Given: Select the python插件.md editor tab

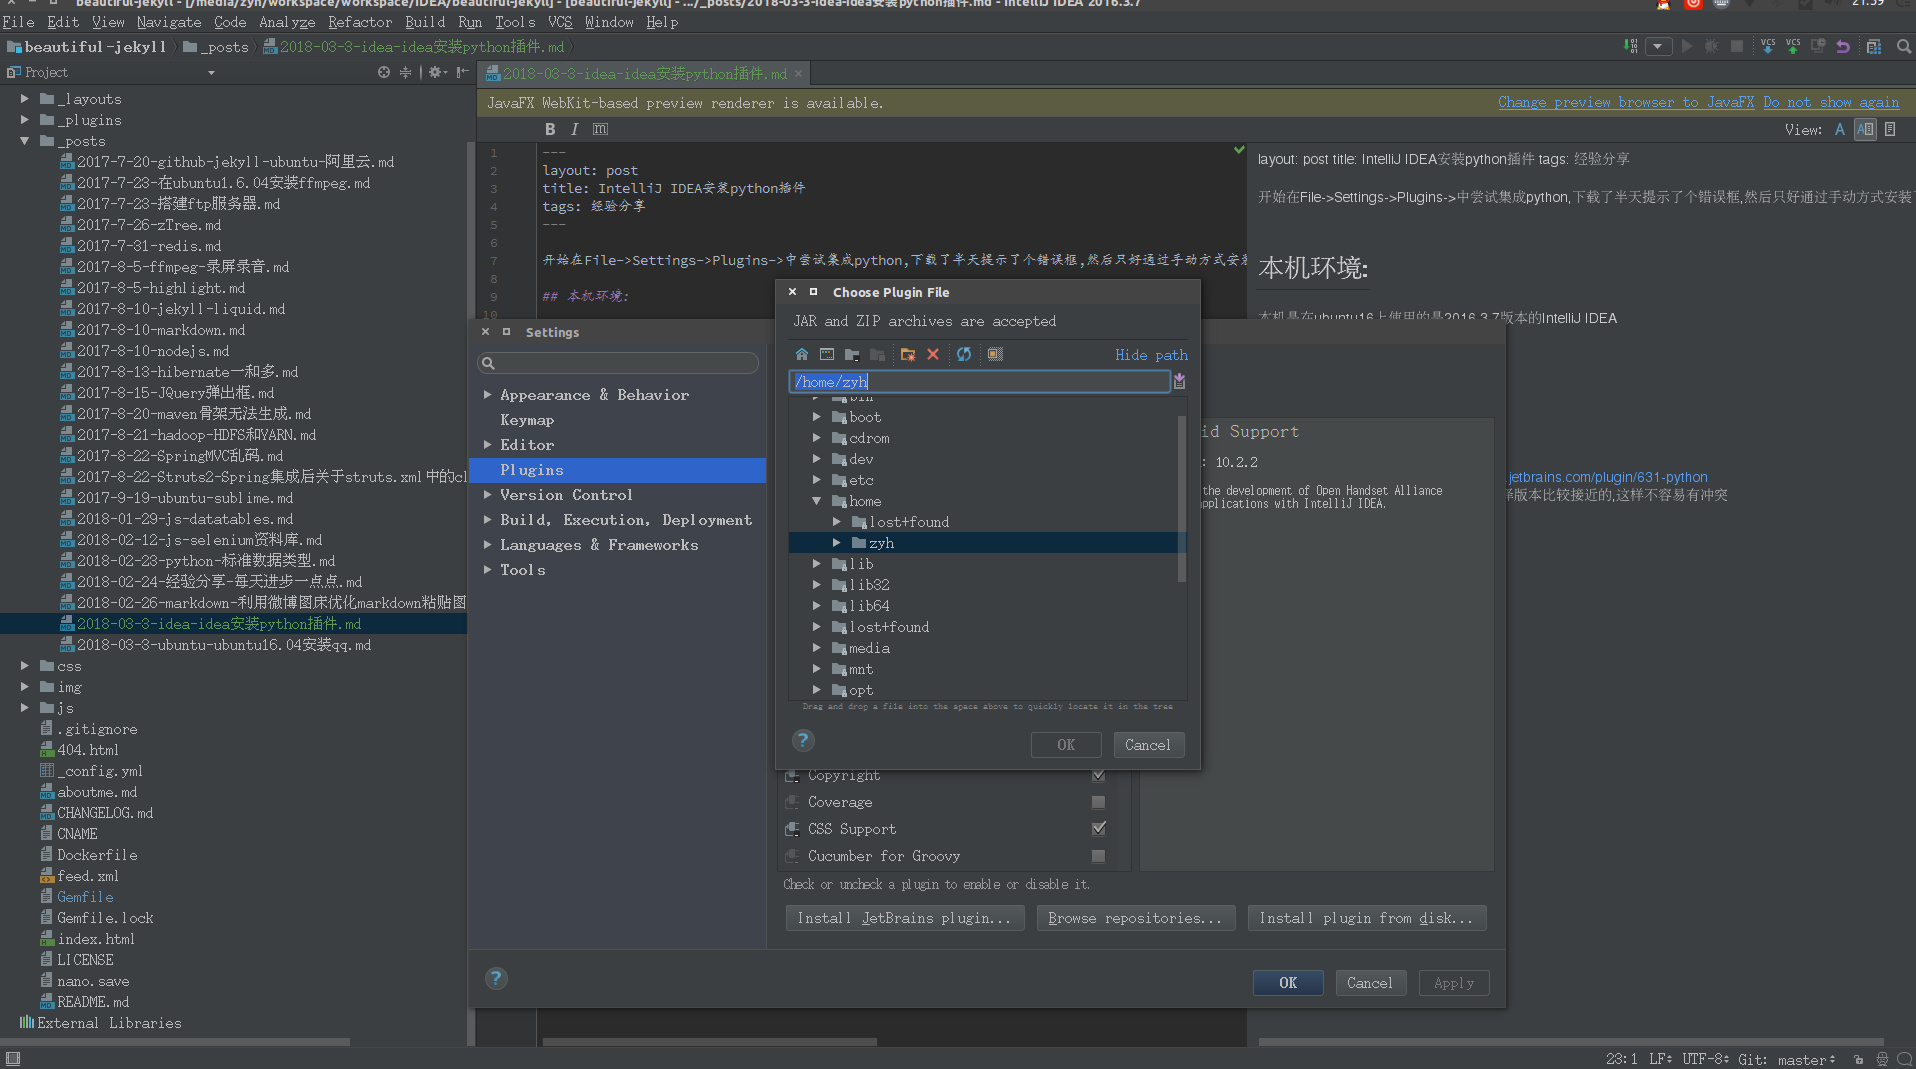Looking at the screenshot, I should 644,74.
